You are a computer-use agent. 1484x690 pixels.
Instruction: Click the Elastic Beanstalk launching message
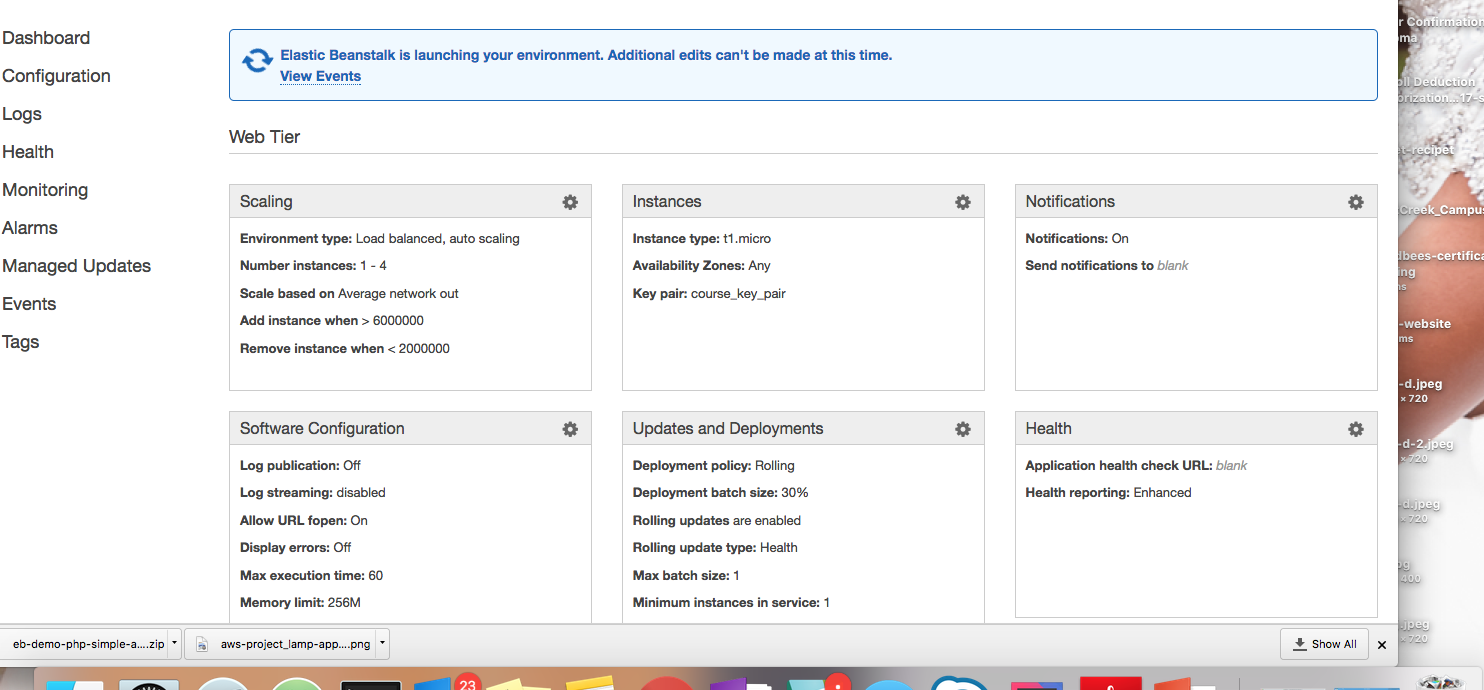click(586, 55)
